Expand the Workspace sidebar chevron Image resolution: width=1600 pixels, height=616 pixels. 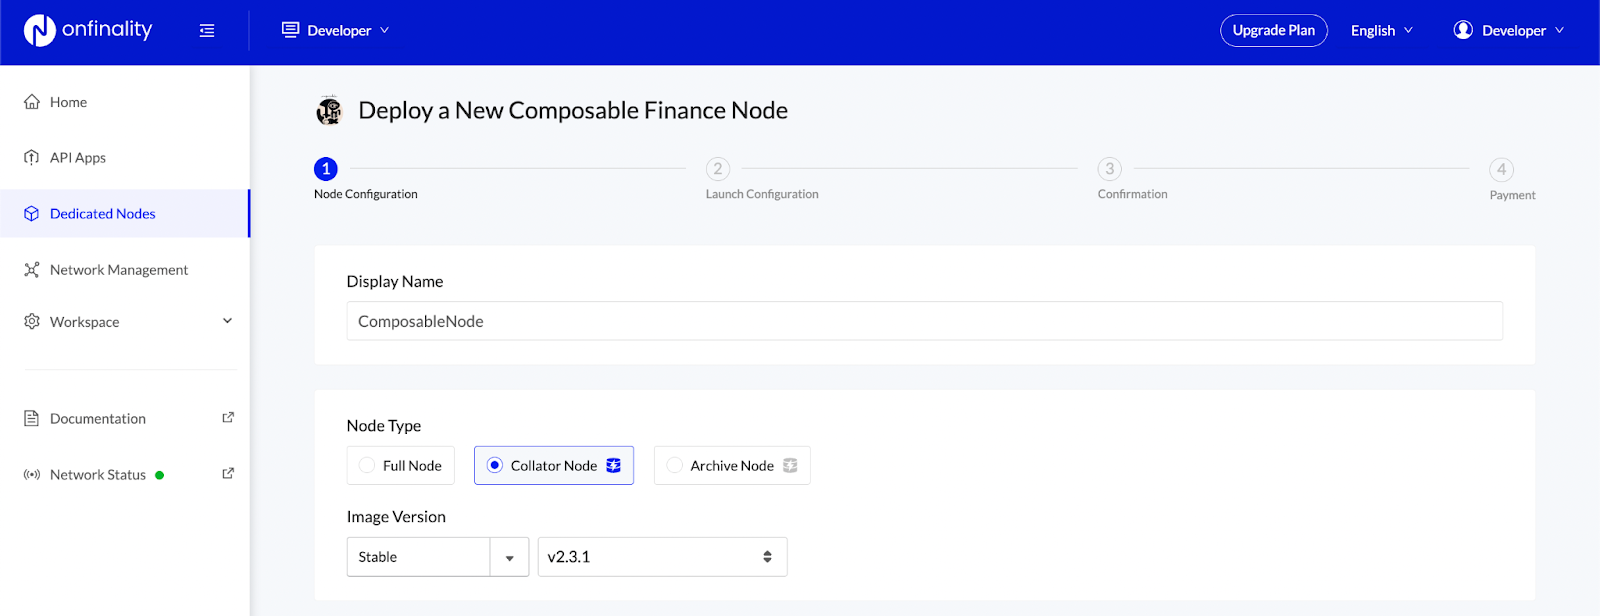tap(227, 321)
